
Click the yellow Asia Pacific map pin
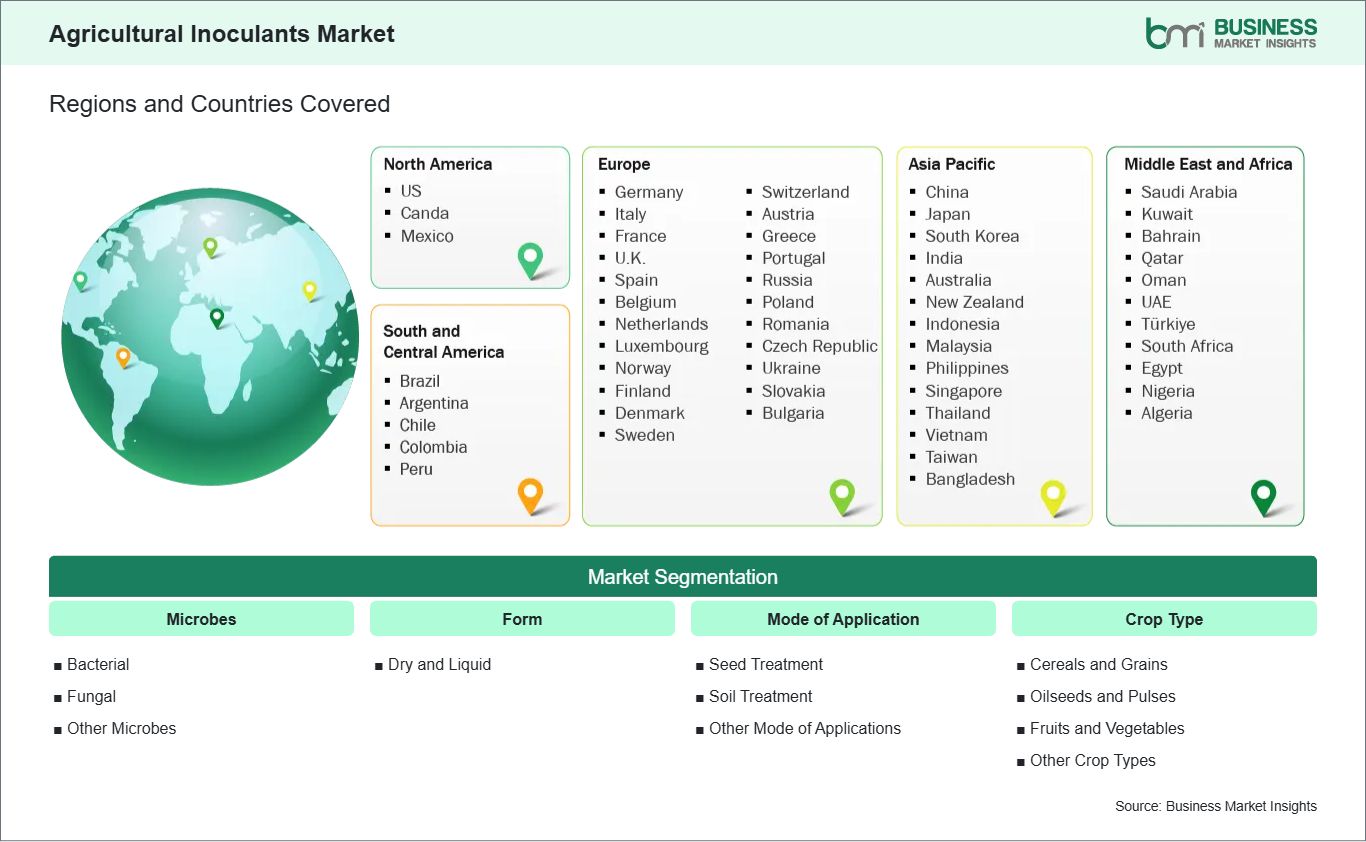click(x=1053, y=497)
